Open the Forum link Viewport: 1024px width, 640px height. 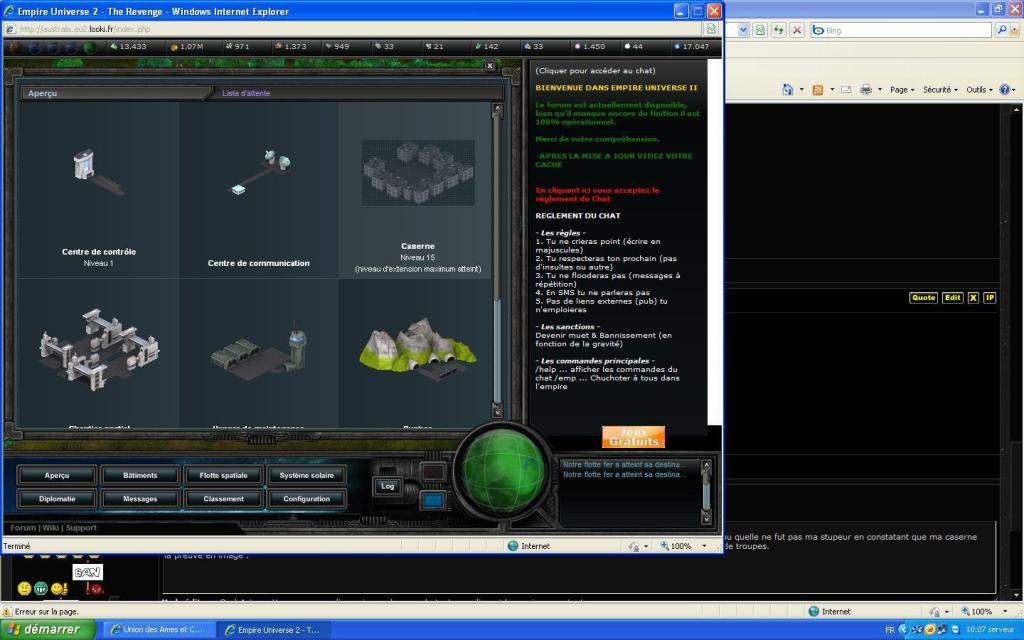point(23,528)
